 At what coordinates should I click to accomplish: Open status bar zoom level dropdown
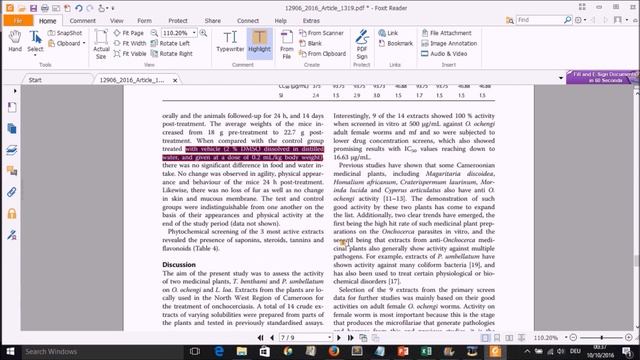point(566,338)
